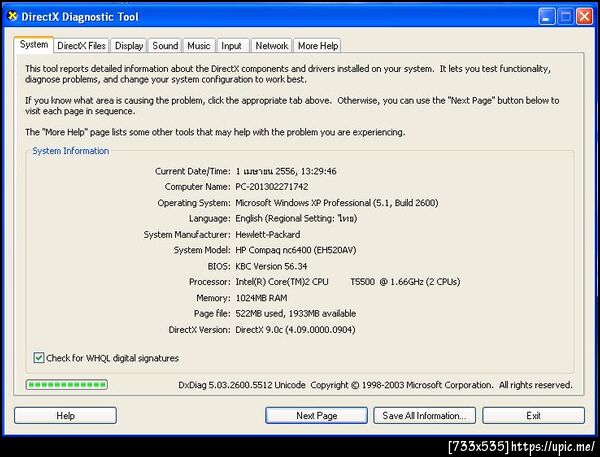Switch to the Sound tab
This screenshot has width=600, height=457.
click(165, 46)
